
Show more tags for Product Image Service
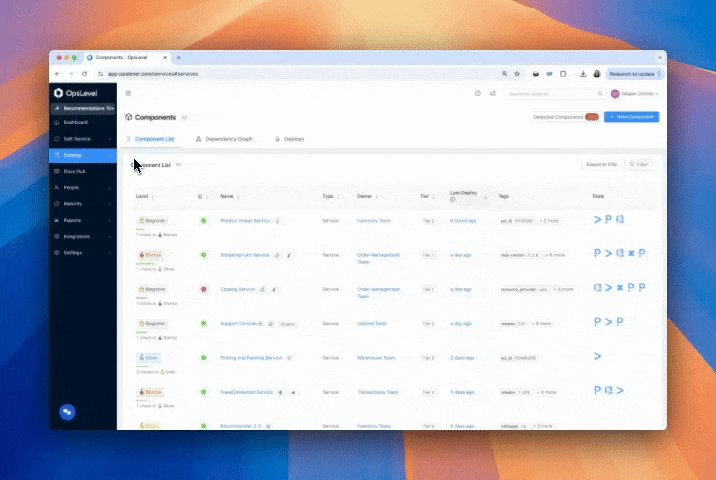click(549, 221)
